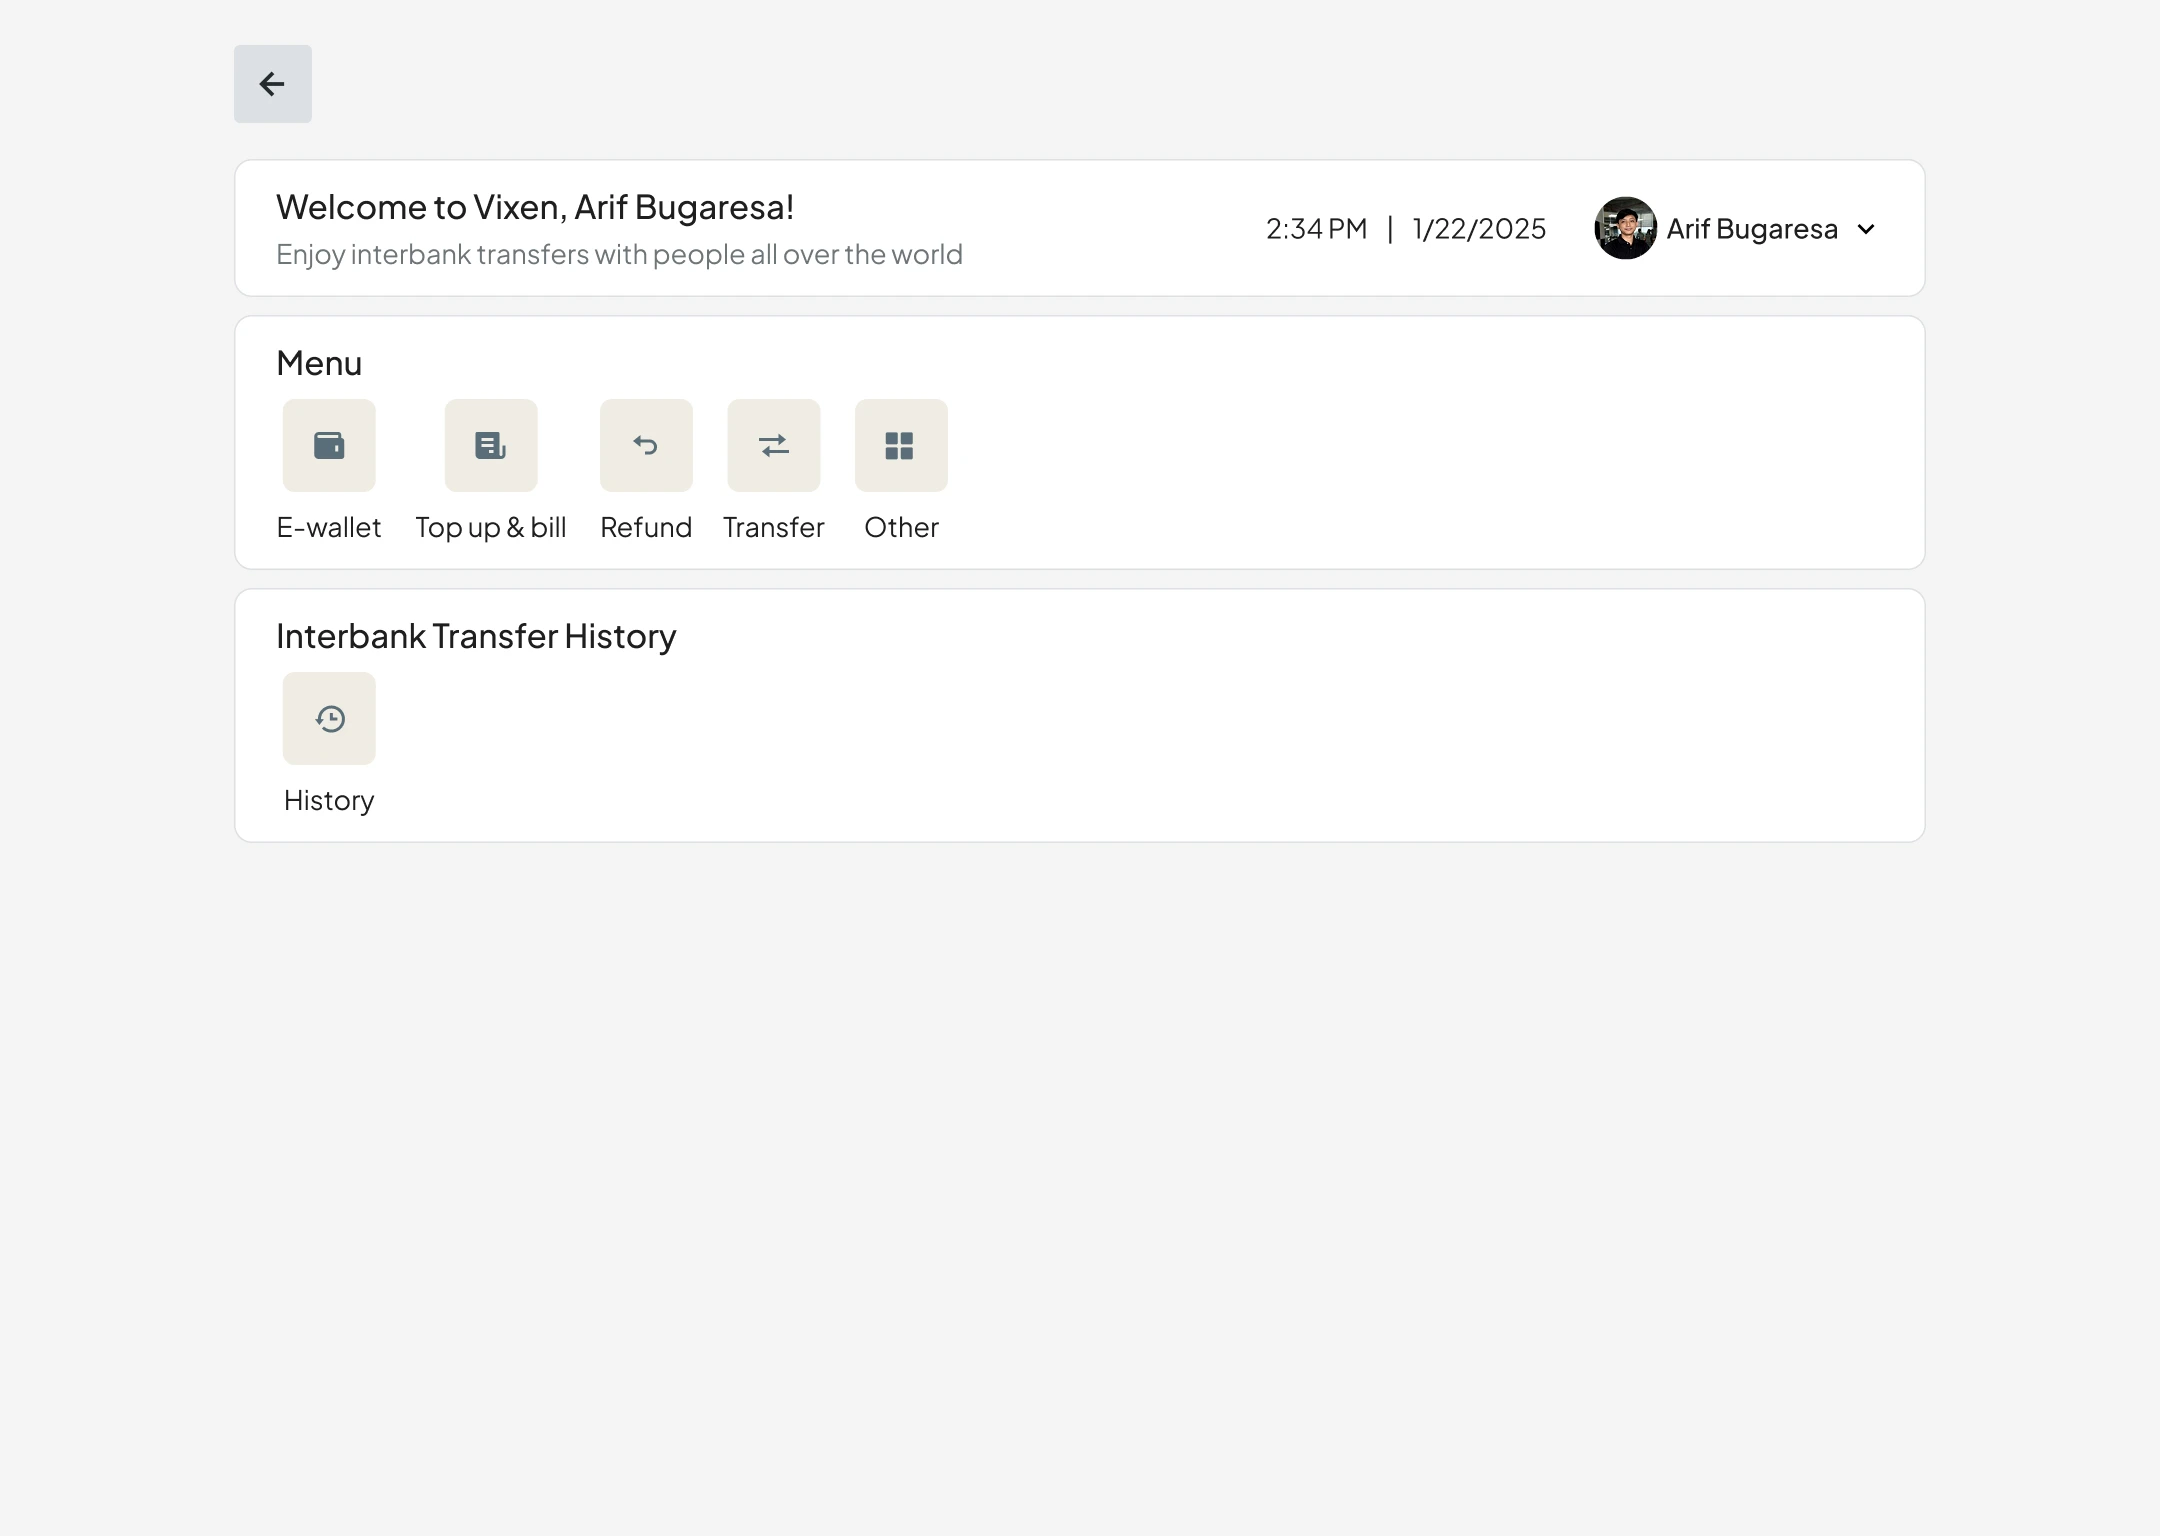Click the E-wallet label
This screenshot has width=2160, height=1536.
pyautogui.click(x=329, y=528)
